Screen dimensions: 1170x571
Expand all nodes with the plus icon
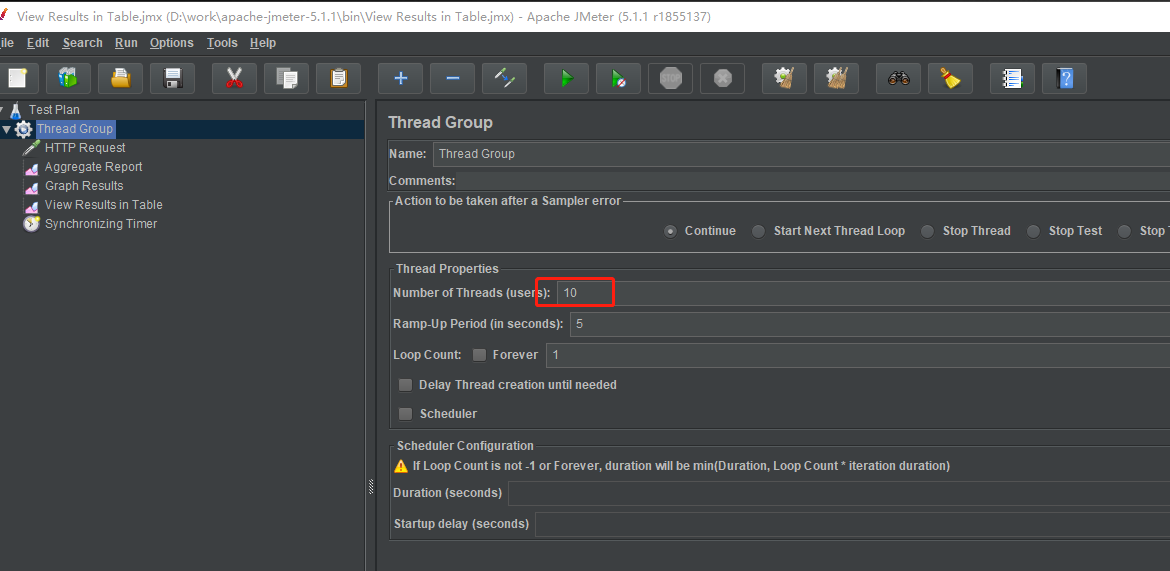[x=401, y=78]
